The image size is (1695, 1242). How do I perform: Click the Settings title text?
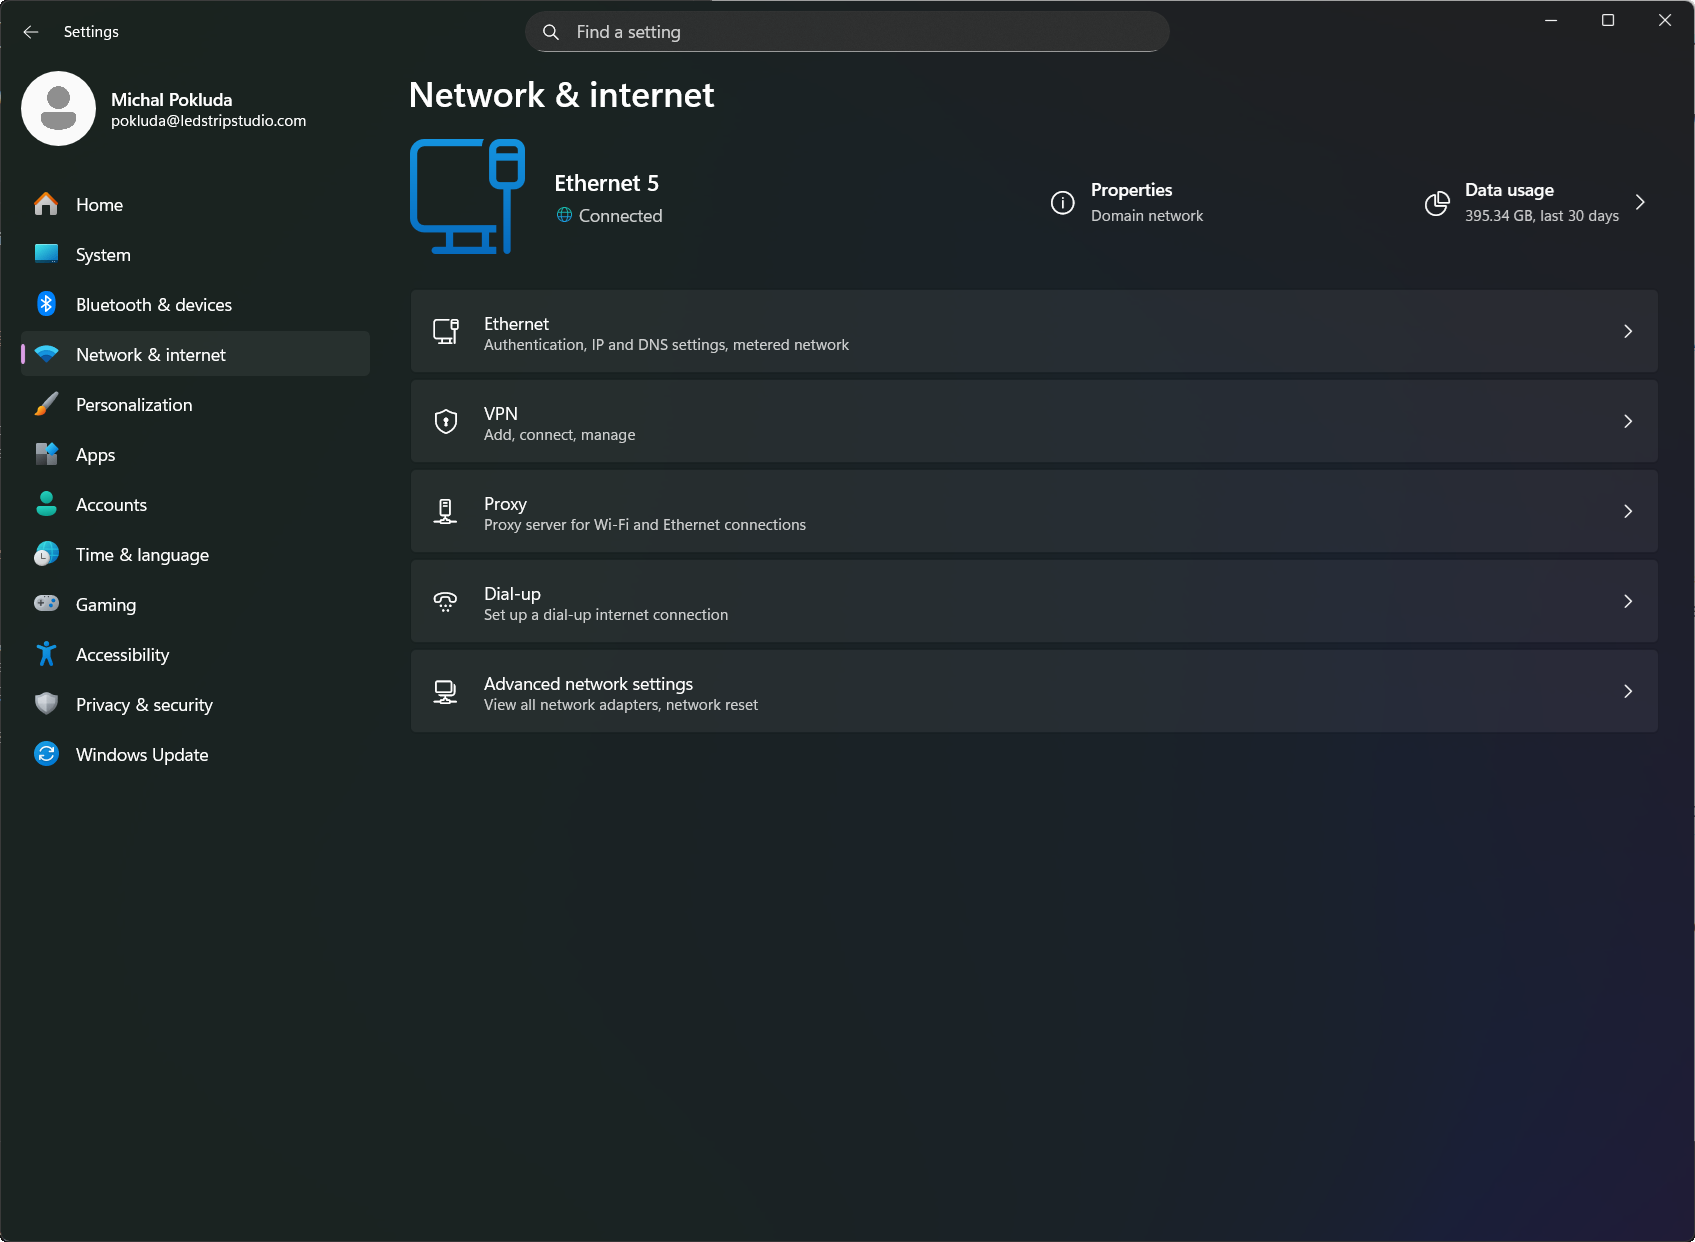[91, 32]
